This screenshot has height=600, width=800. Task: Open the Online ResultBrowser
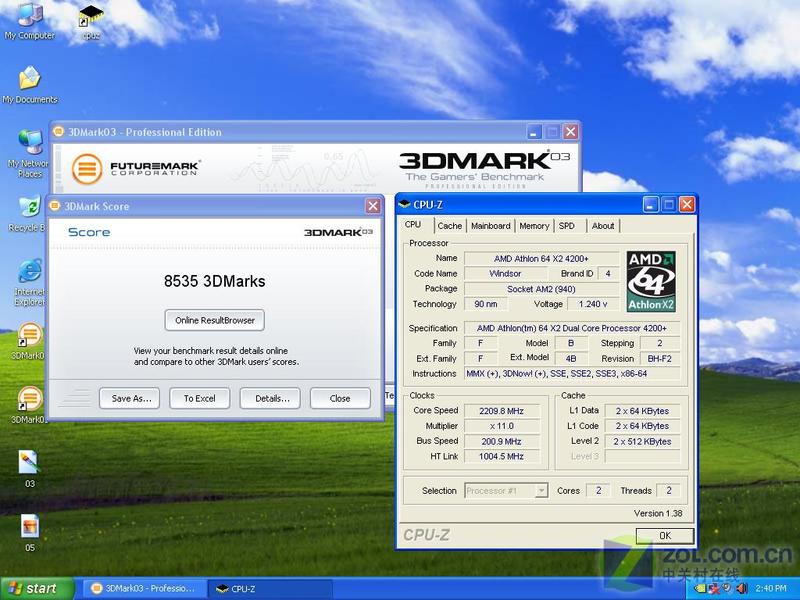[x=214, y=320]
